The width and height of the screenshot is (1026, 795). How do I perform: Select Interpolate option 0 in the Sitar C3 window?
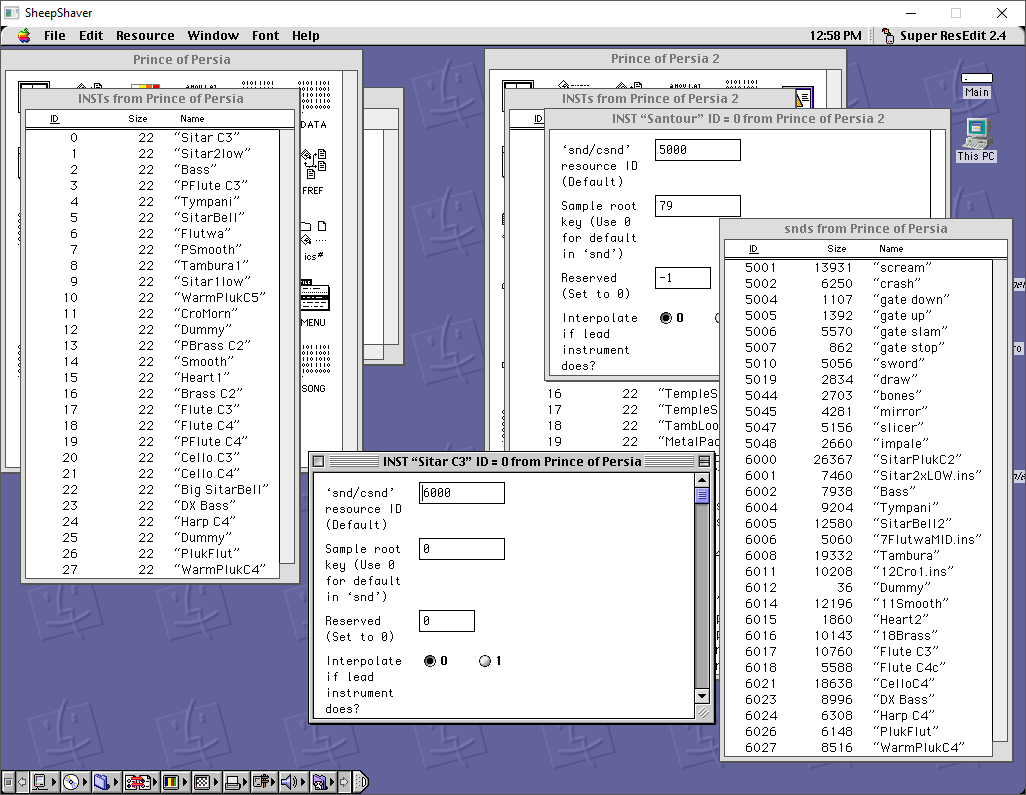(x=430, y=661)
